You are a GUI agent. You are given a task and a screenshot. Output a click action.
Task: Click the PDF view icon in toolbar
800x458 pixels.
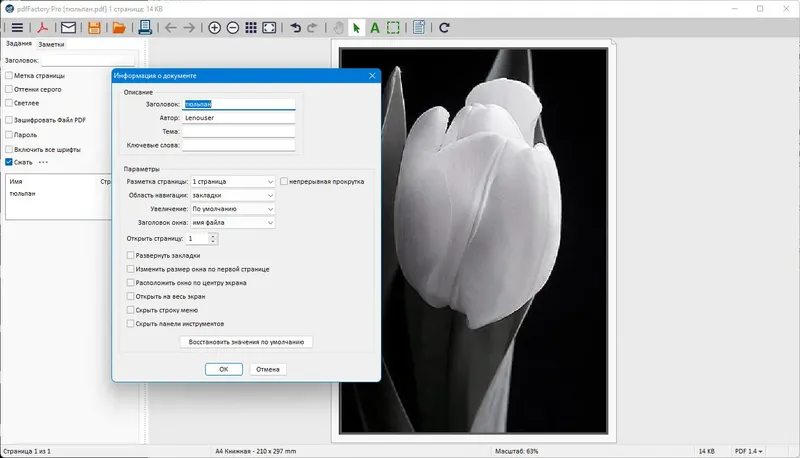[x=43, y=28]
